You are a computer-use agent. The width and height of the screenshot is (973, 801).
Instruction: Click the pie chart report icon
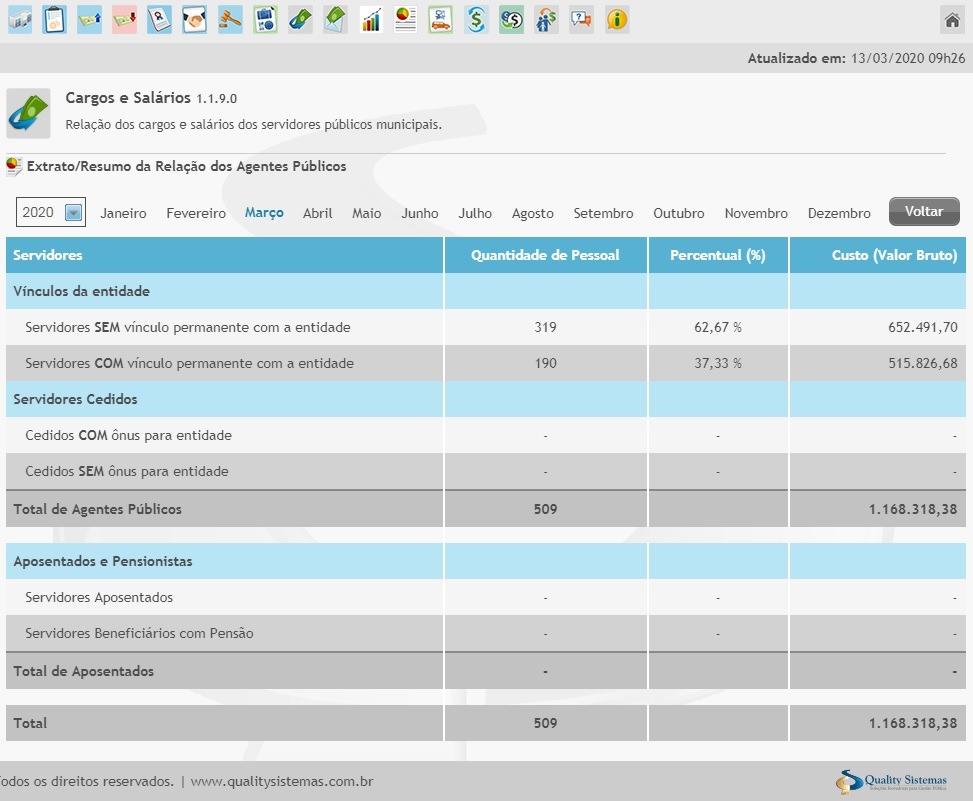pyautogui.click(x=405, y=19)
